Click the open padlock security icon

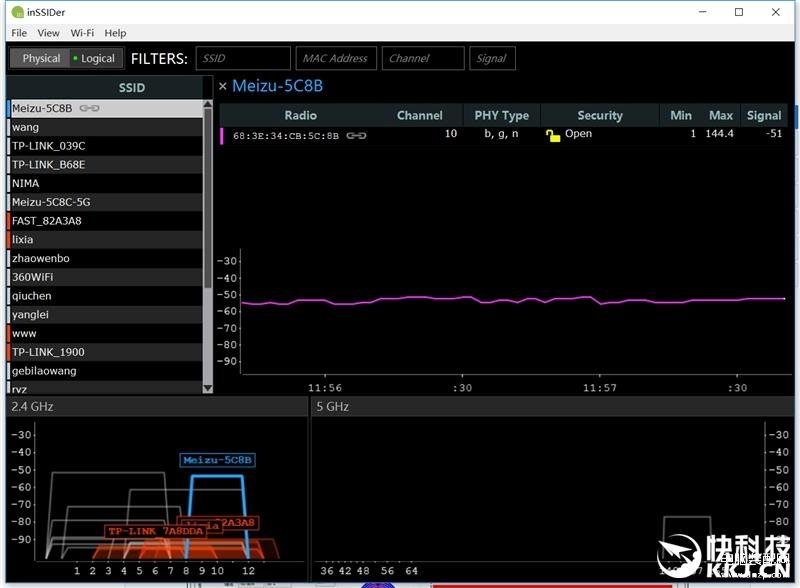tap(553, 135)
